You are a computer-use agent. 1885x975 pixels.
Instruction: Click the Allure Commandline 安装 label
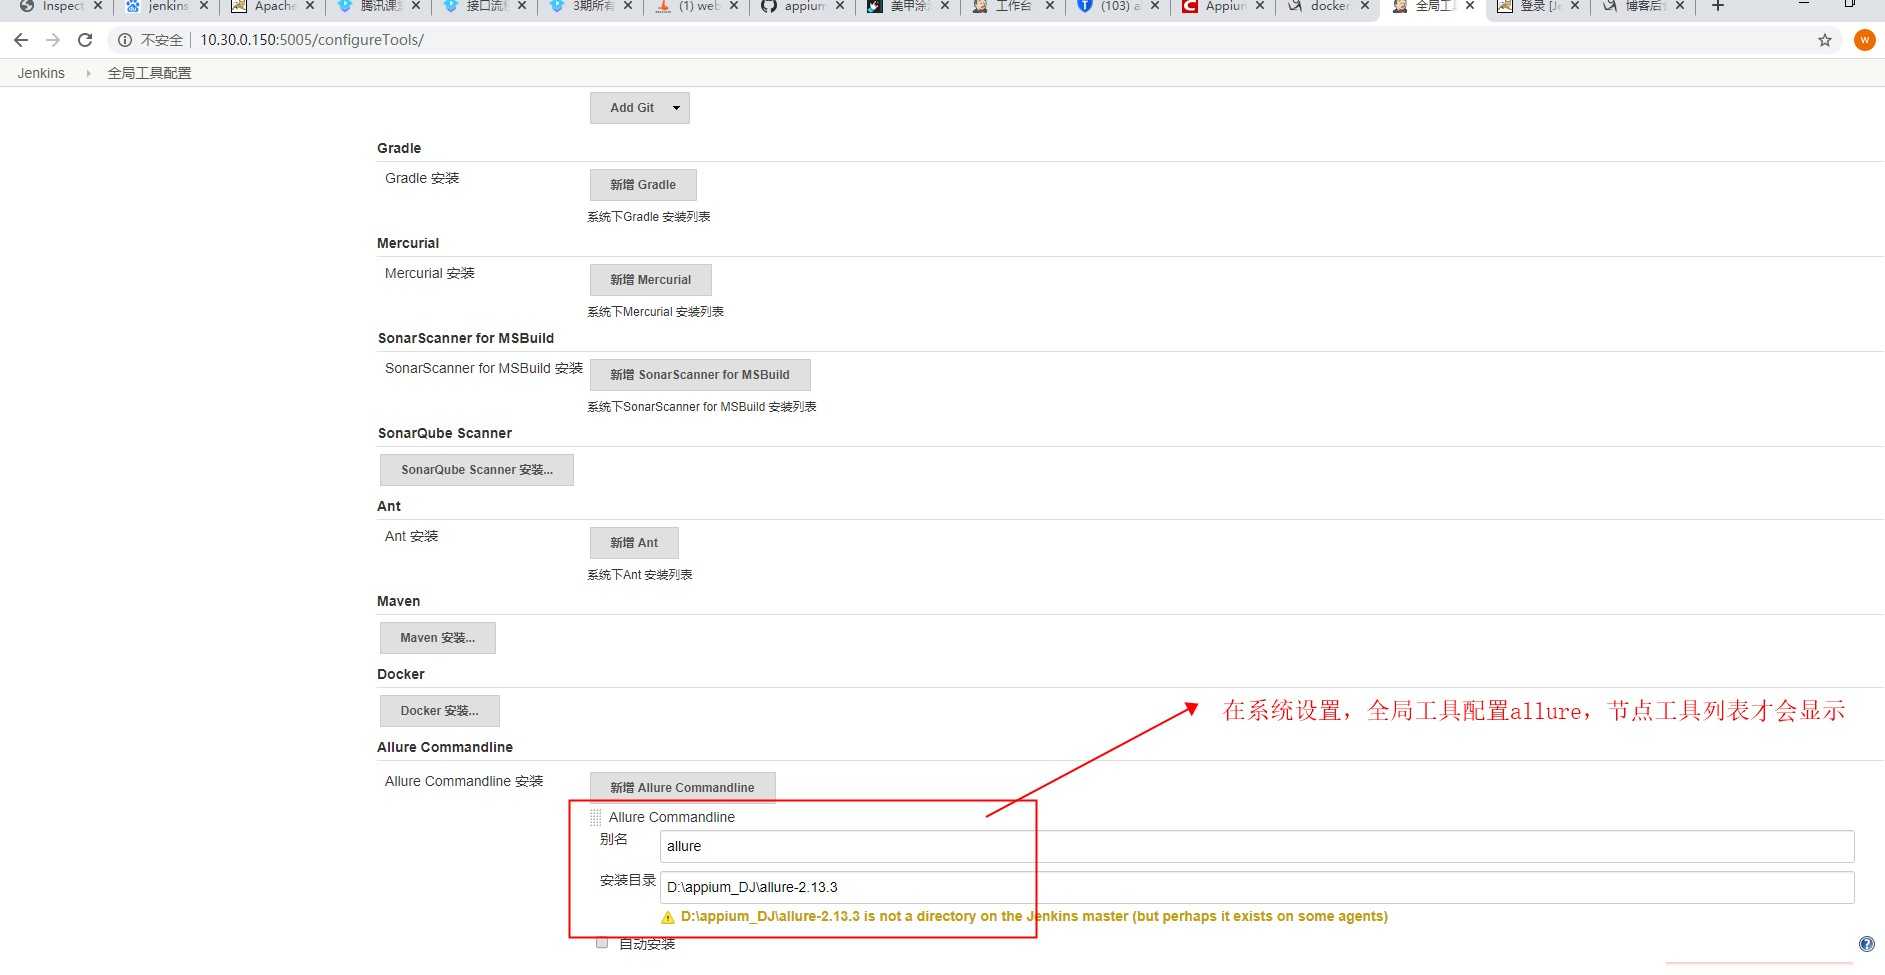point(464,781)
